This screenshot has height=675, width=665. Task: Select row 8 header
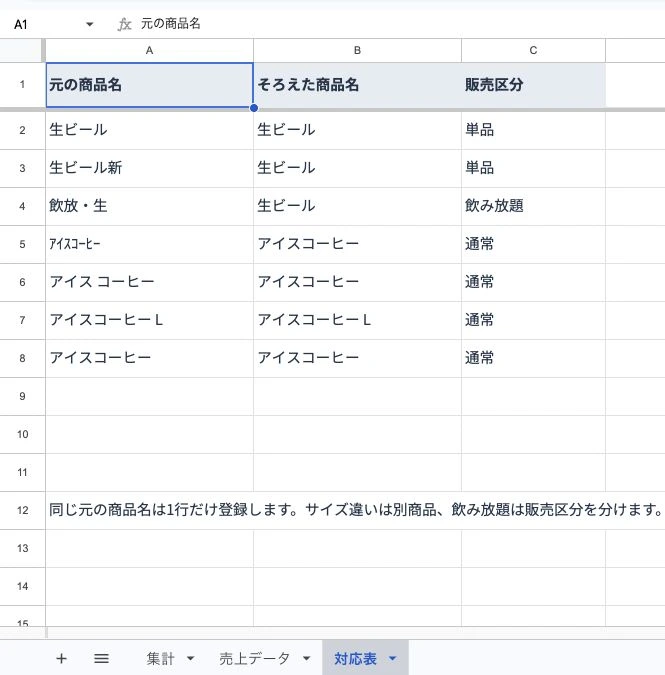click(22, 358)
